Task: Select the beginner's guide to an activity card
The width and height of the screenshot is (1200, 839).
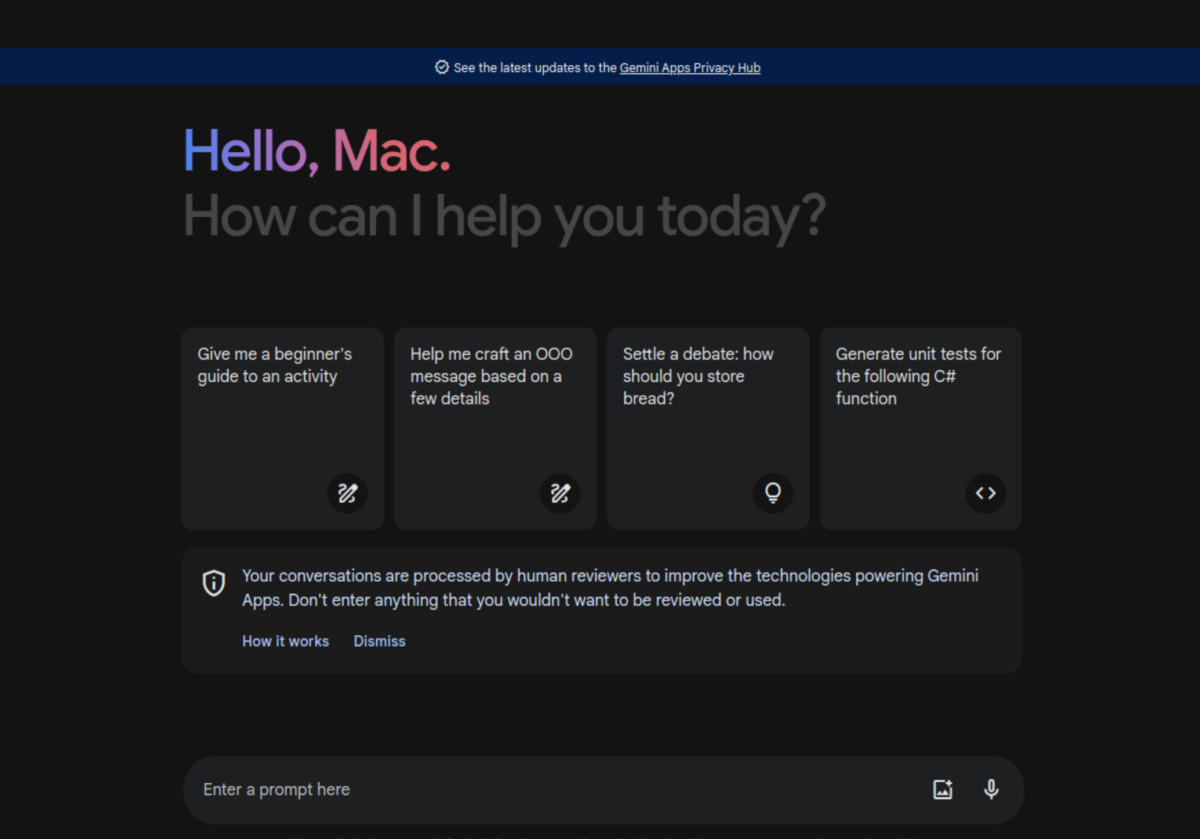Action: [283, 428]
